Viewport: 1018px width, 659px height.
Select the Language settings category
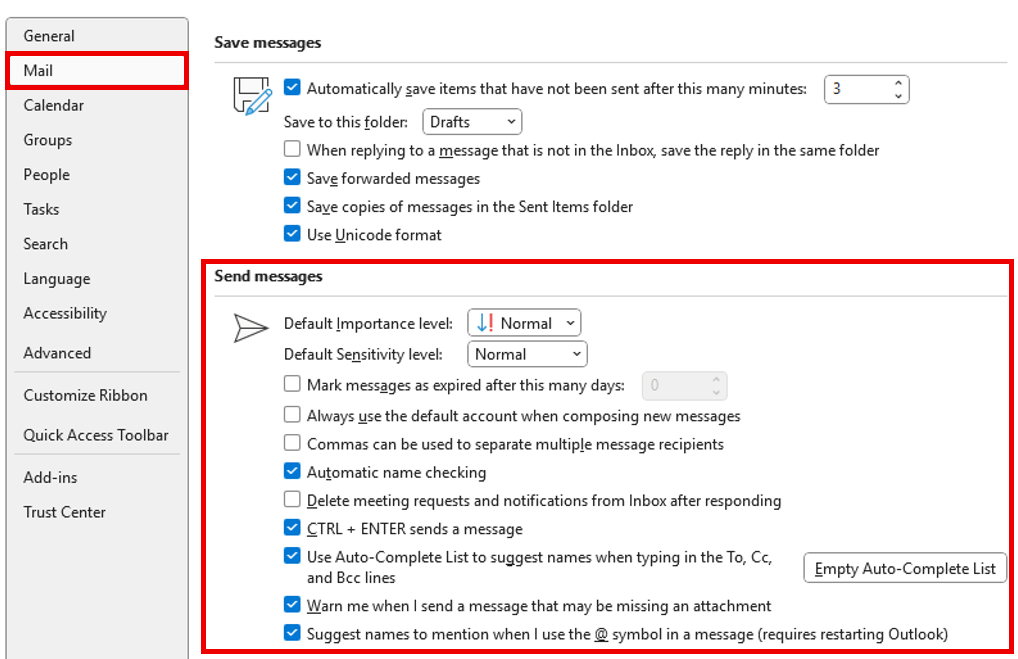pos(58,278)
